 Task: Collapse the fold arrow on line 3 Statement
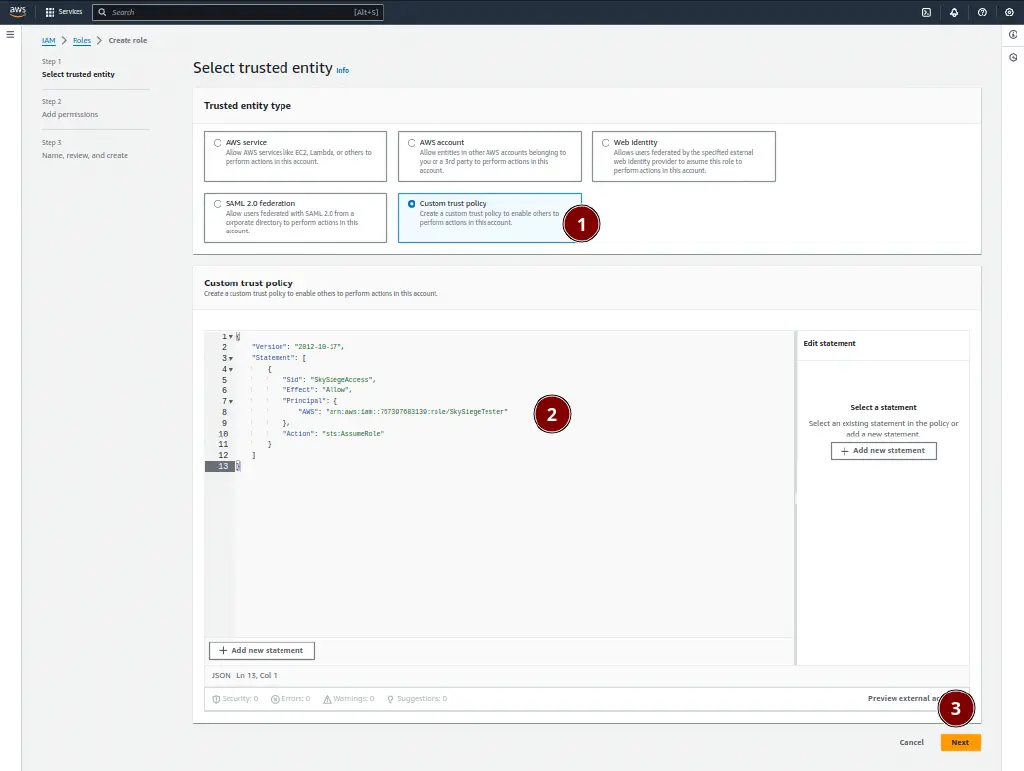pos(231,358)
